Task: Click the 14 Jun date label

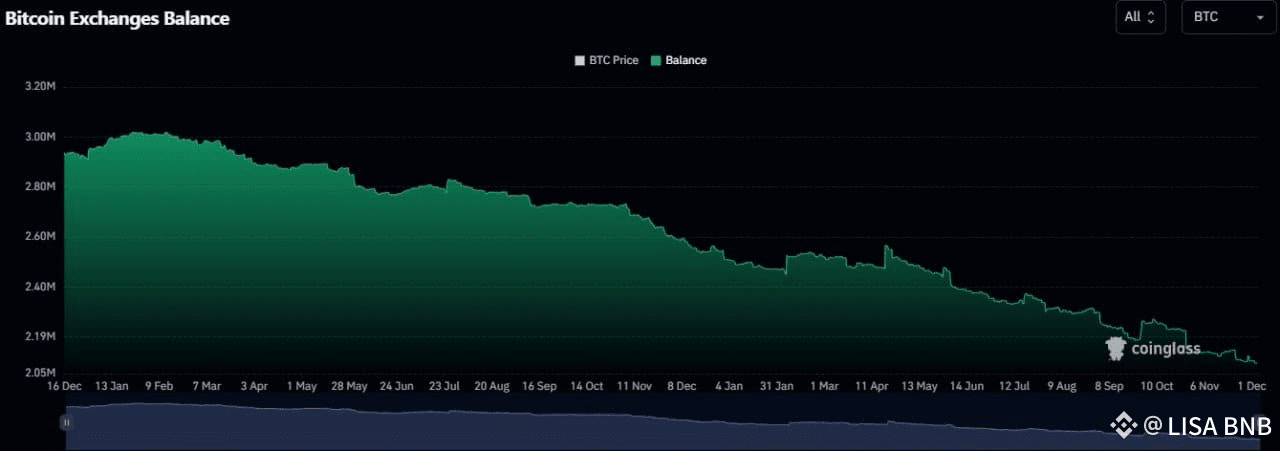Action: 967,386
